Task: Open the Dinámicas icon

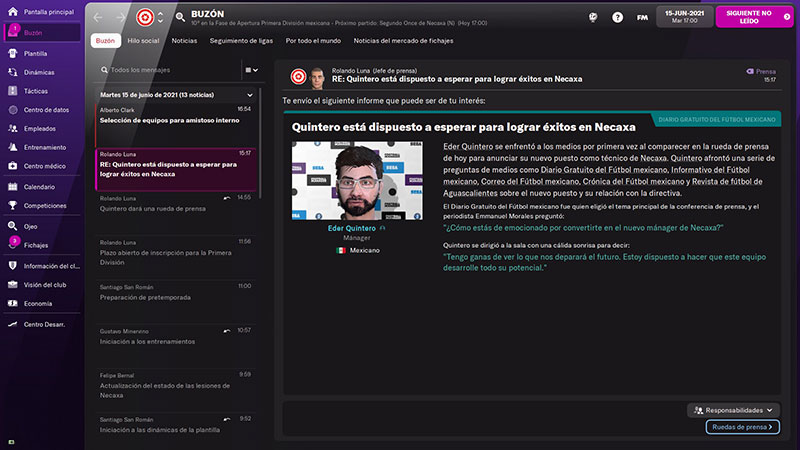Action: (13, 72)
